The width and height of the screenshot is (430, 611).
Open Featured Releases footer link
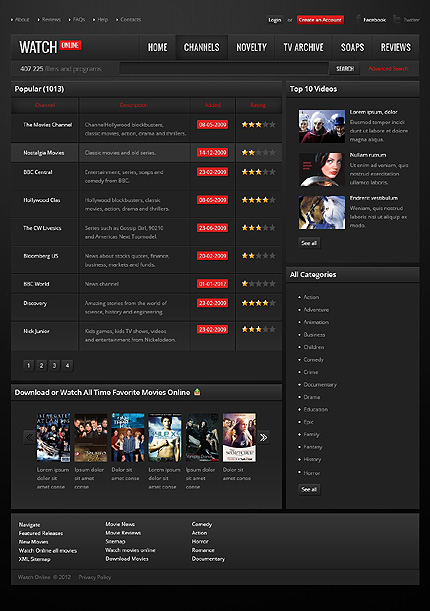(x=41, y=533)
